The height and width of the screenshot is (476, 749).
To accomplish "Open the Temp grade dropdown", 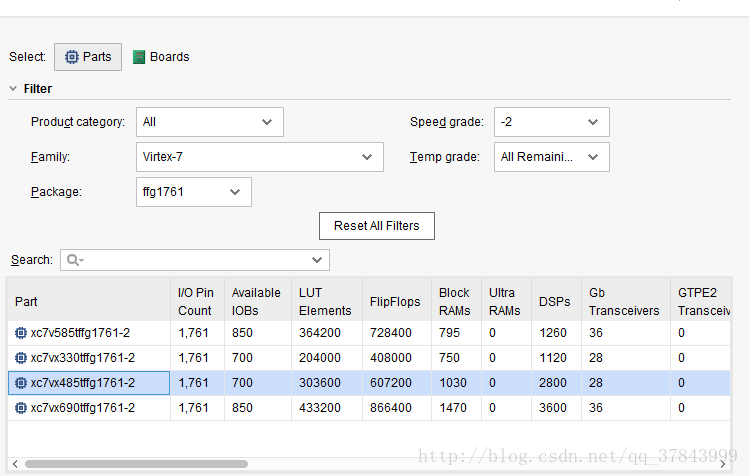I will coord(552,157).
